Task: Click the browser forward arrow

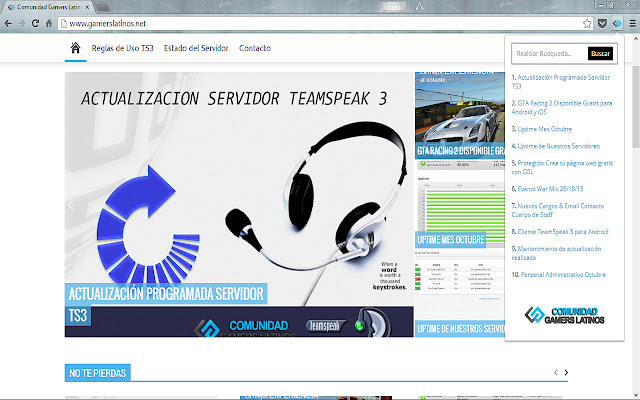Action: 22,24
